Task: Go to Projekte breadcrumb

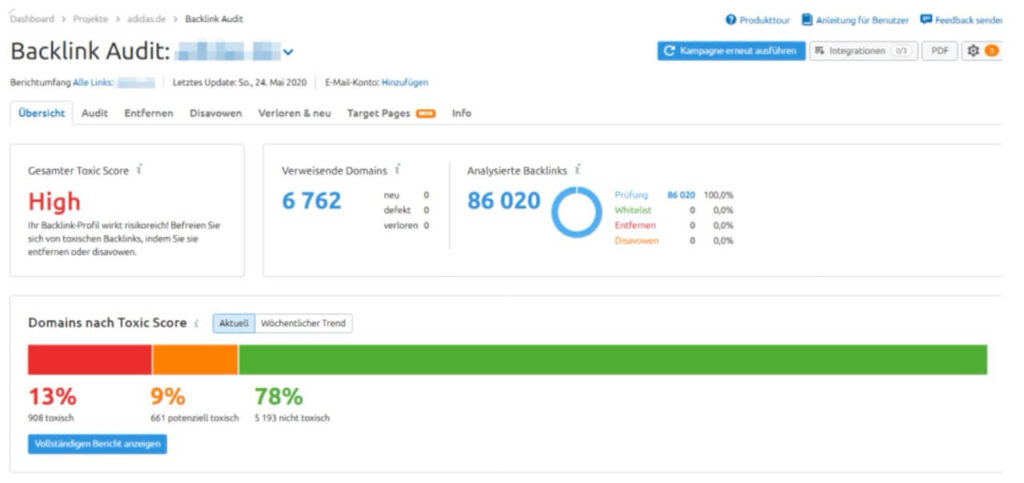Action: click(91, 19)
